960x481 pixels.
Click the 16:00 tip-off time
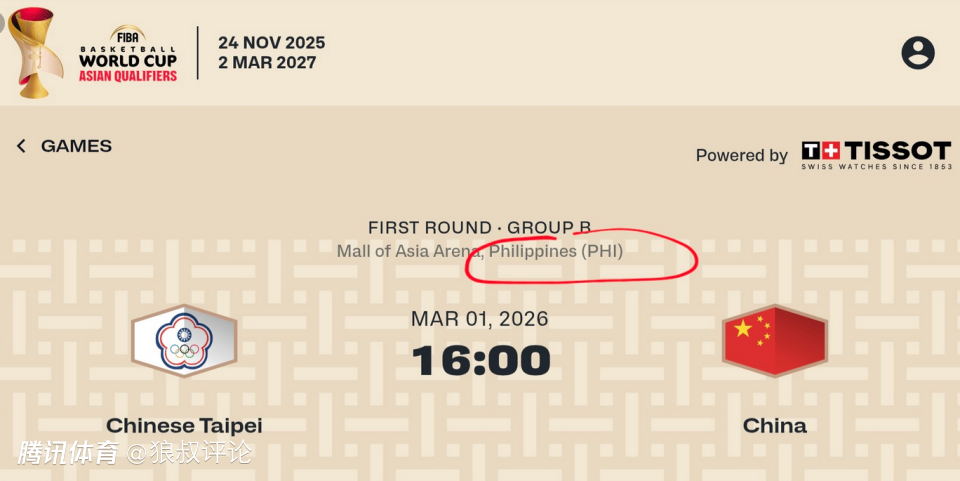tap(480, 361)
